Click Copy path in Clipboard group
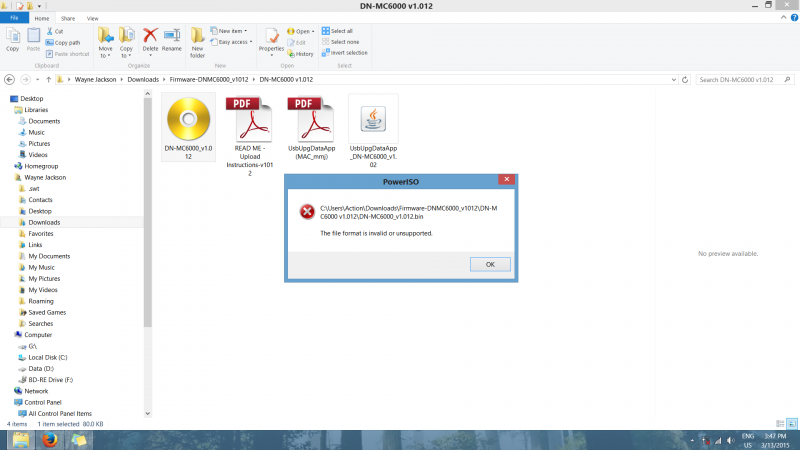 63,43
